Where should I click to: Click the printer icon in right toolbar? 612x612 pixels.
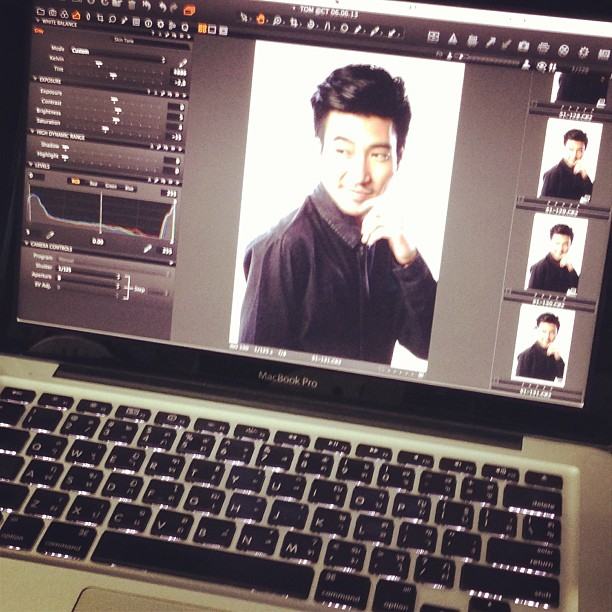pos(543,48)
